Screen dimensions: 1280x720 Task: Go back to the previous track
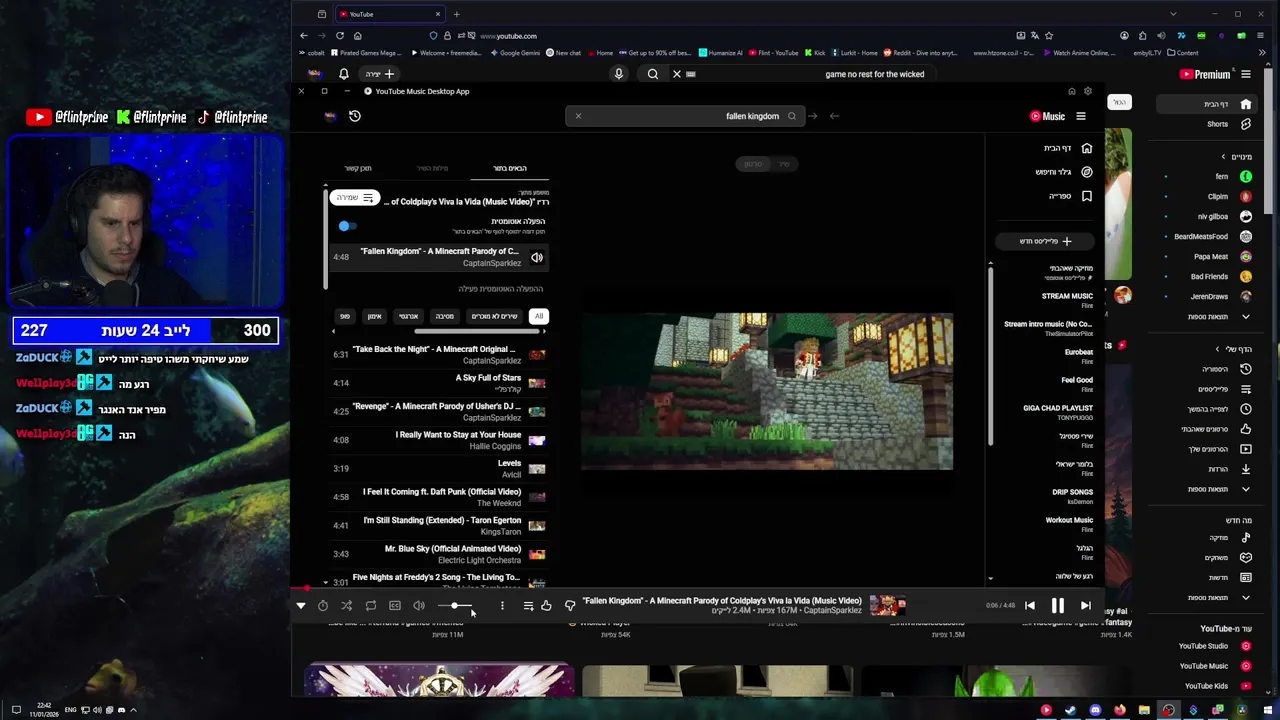click(x=1030, y=605)
